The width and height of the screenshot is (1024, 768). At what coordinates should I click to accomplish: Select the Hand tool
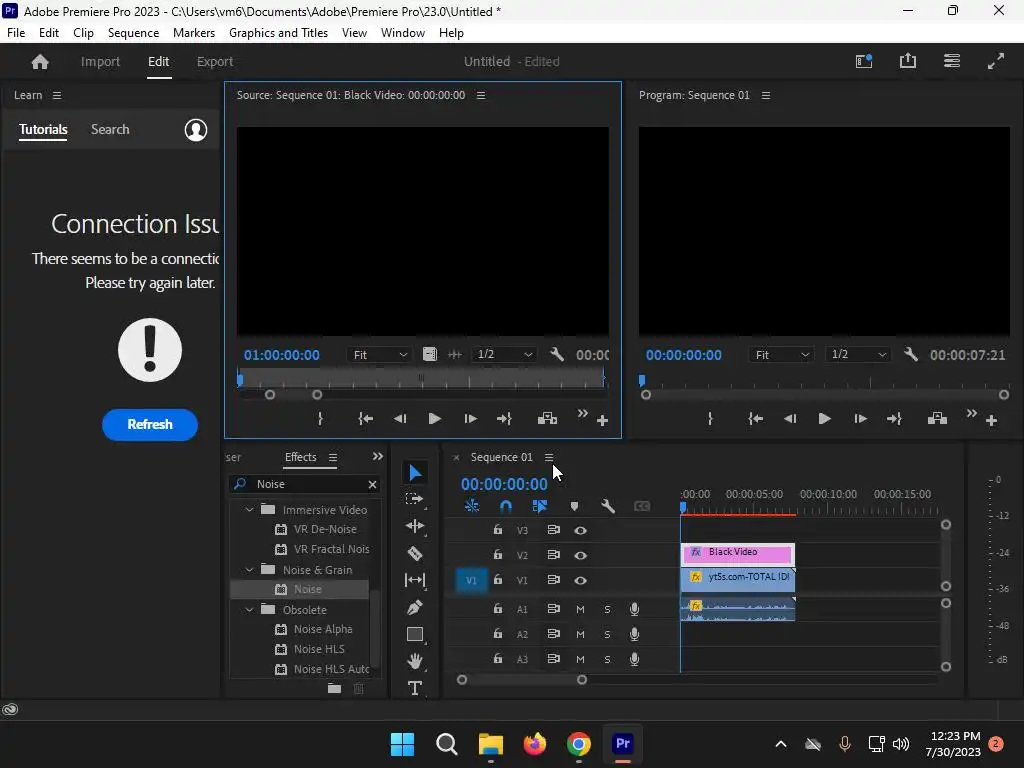(415, 661)
